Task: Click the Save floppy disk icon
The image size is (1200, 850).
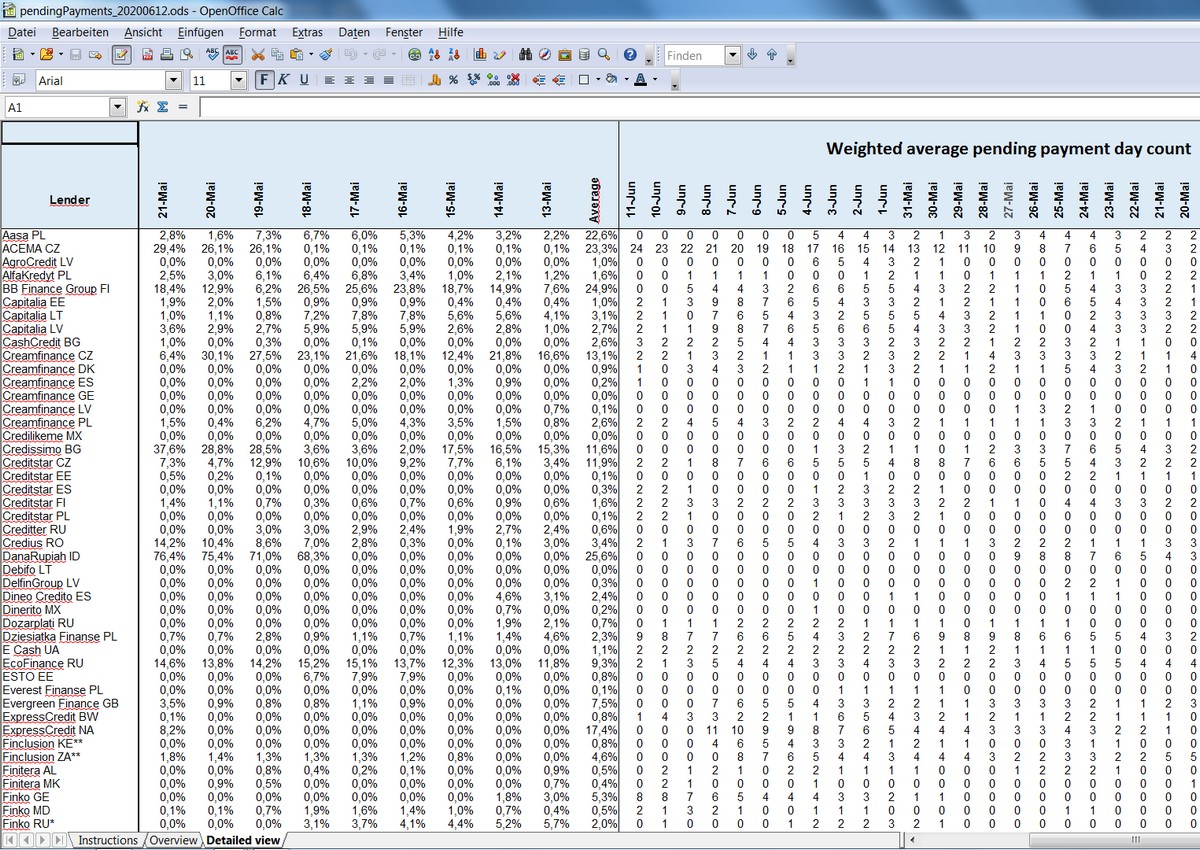Action: (x=75, y=55)
